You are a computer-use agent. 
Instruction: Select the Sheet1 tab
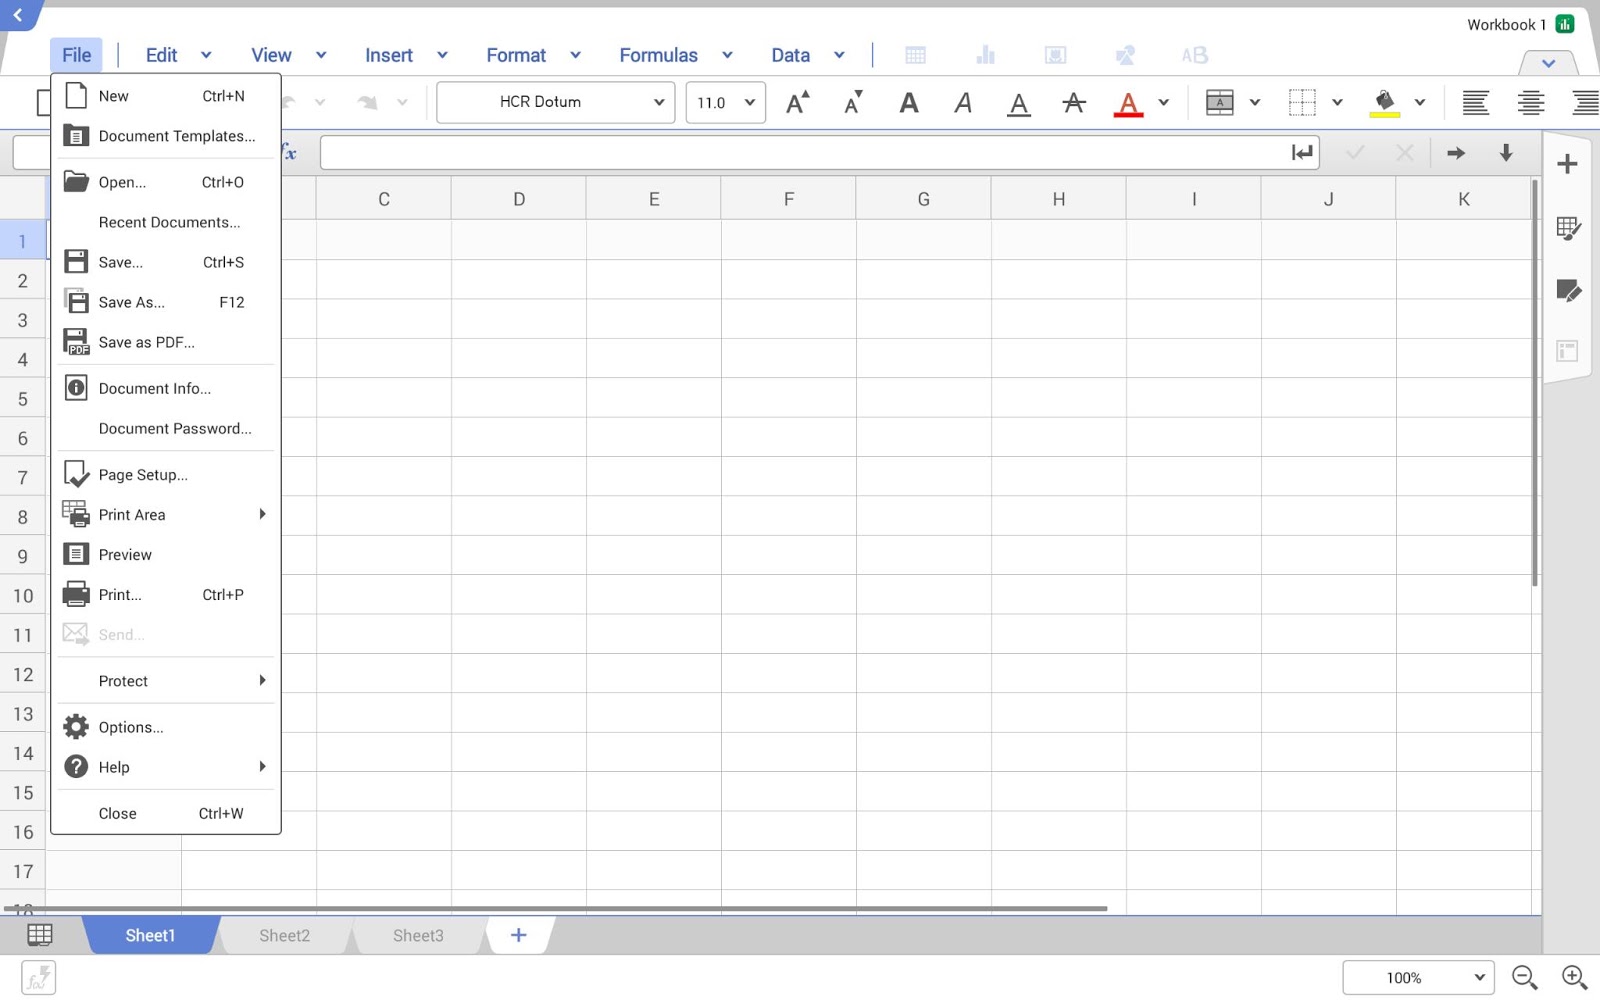coord(150,936)
